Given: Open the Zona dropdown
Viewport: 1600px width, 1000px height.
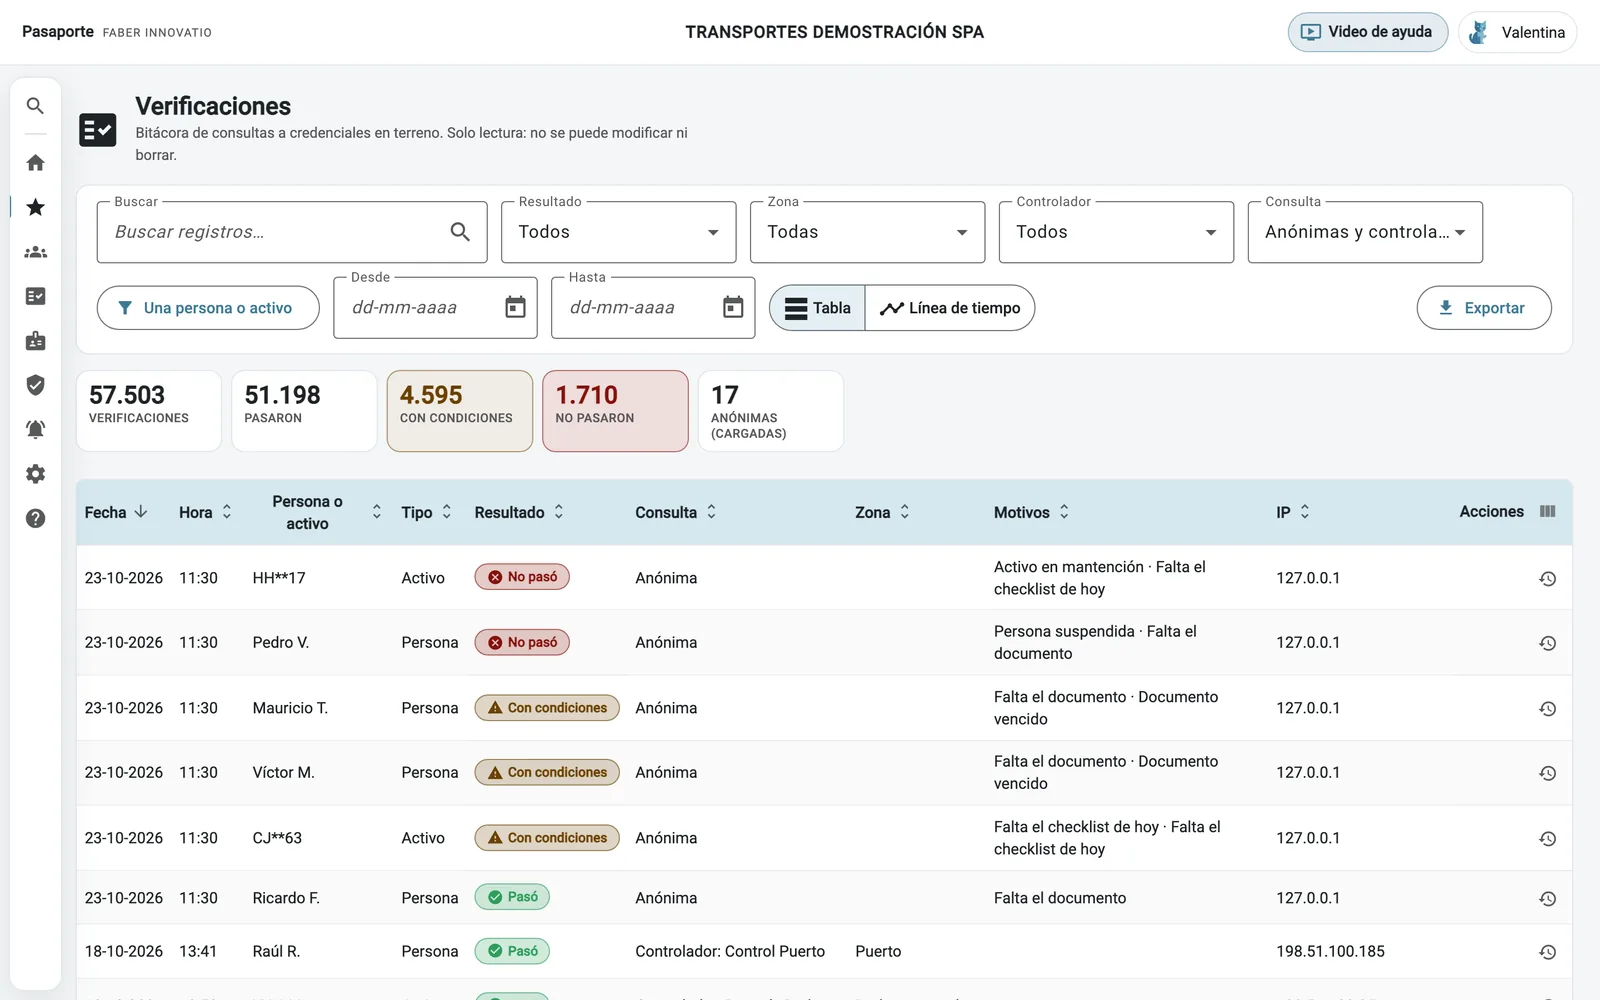Looking at the screenshot, I should (x=867, y=232).
